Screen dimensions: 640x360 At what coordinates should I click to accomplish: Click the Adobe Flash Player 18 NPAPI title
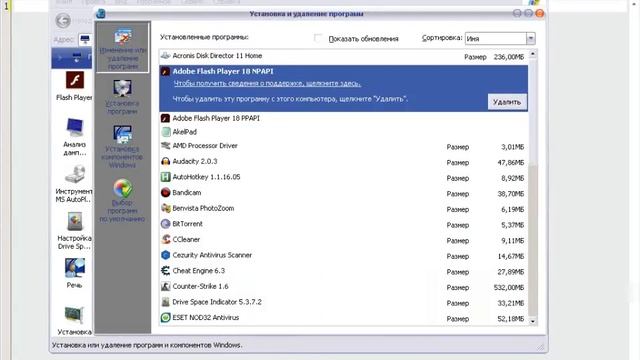[x=223, y=71]
